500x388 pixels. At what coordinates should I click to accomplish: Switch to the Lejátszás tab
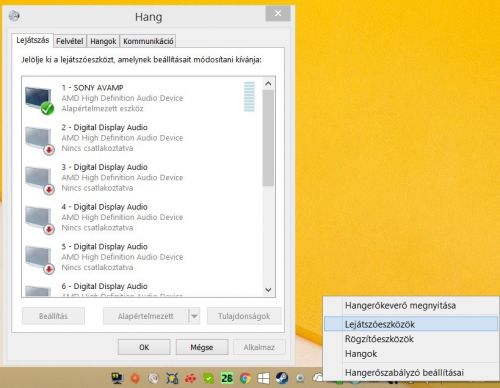coord(33,40)
